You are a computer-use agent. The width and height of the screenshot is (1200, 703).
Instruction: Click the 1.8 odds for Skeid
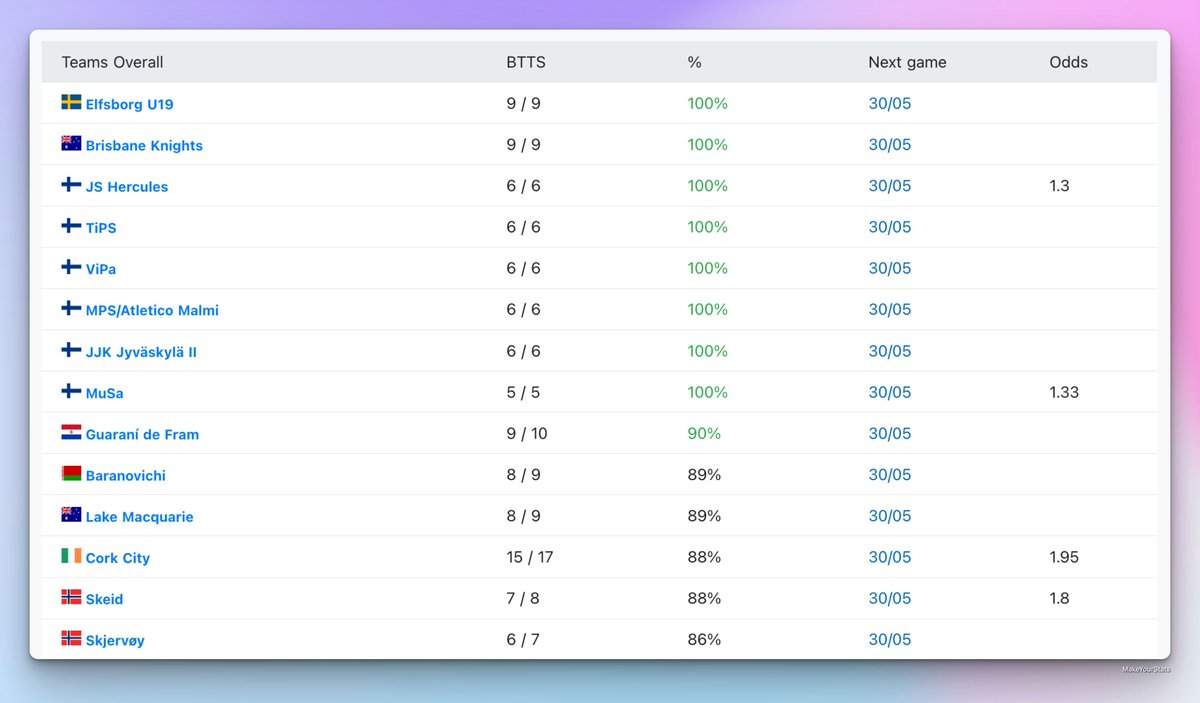[1059, 598]
